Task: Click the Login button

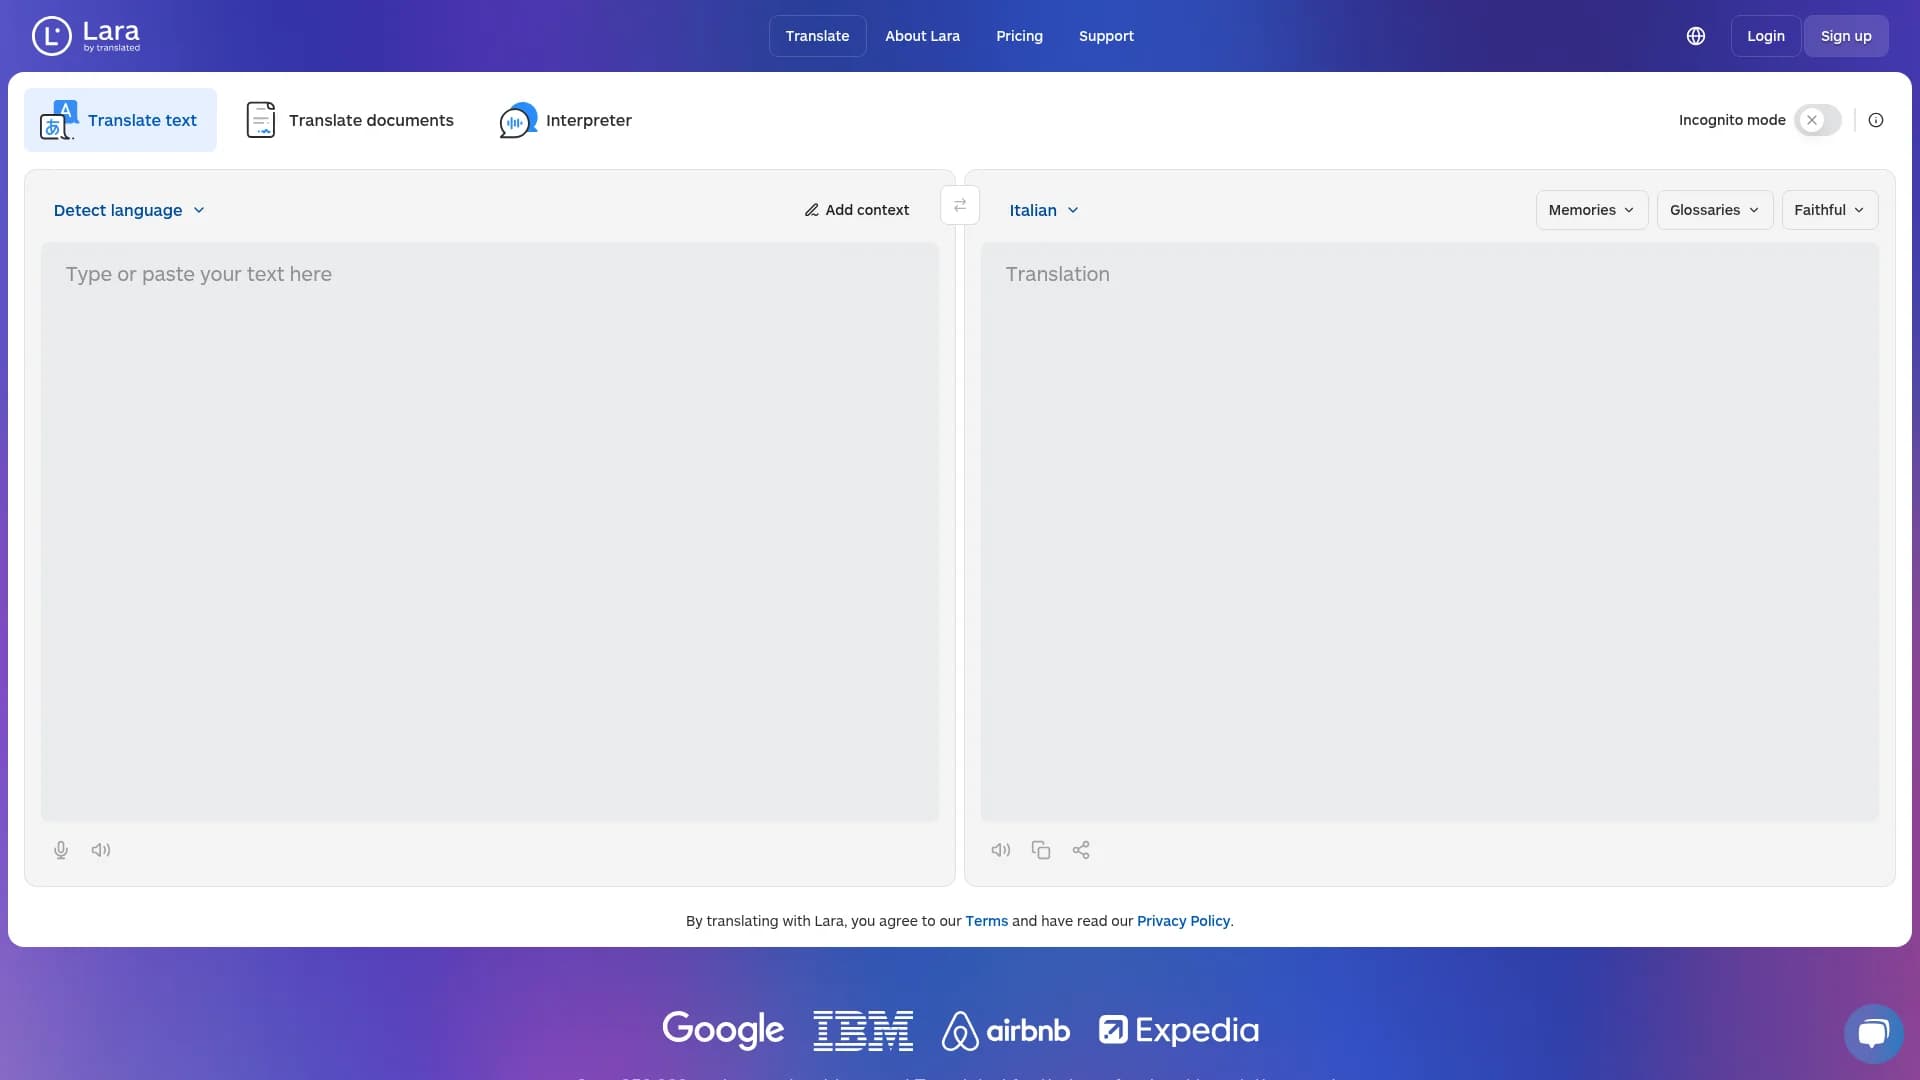Action: pos(1766,36)
